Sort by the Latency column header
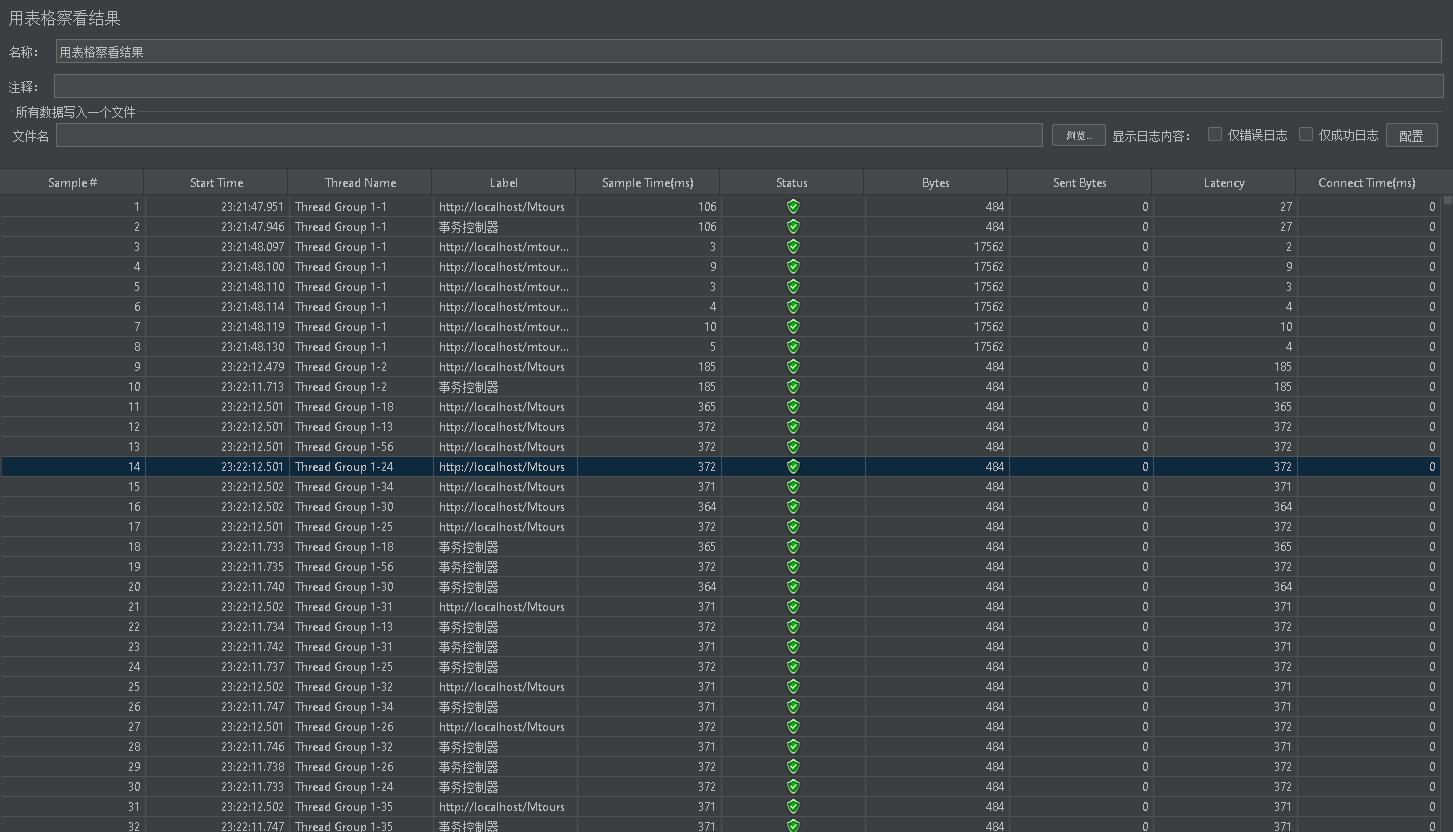Screen dimensions: 1453x832 [1224, 182]
